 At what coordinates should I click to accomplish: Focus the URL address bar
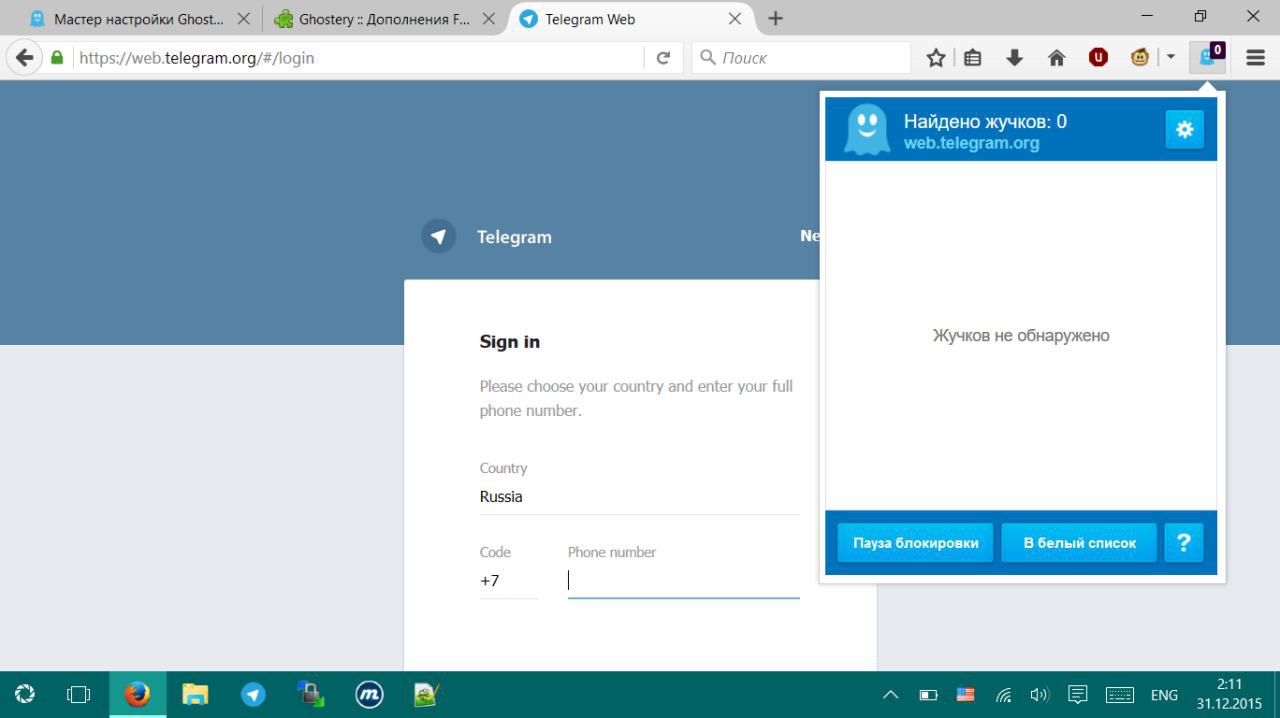click(x=360, y=58)
